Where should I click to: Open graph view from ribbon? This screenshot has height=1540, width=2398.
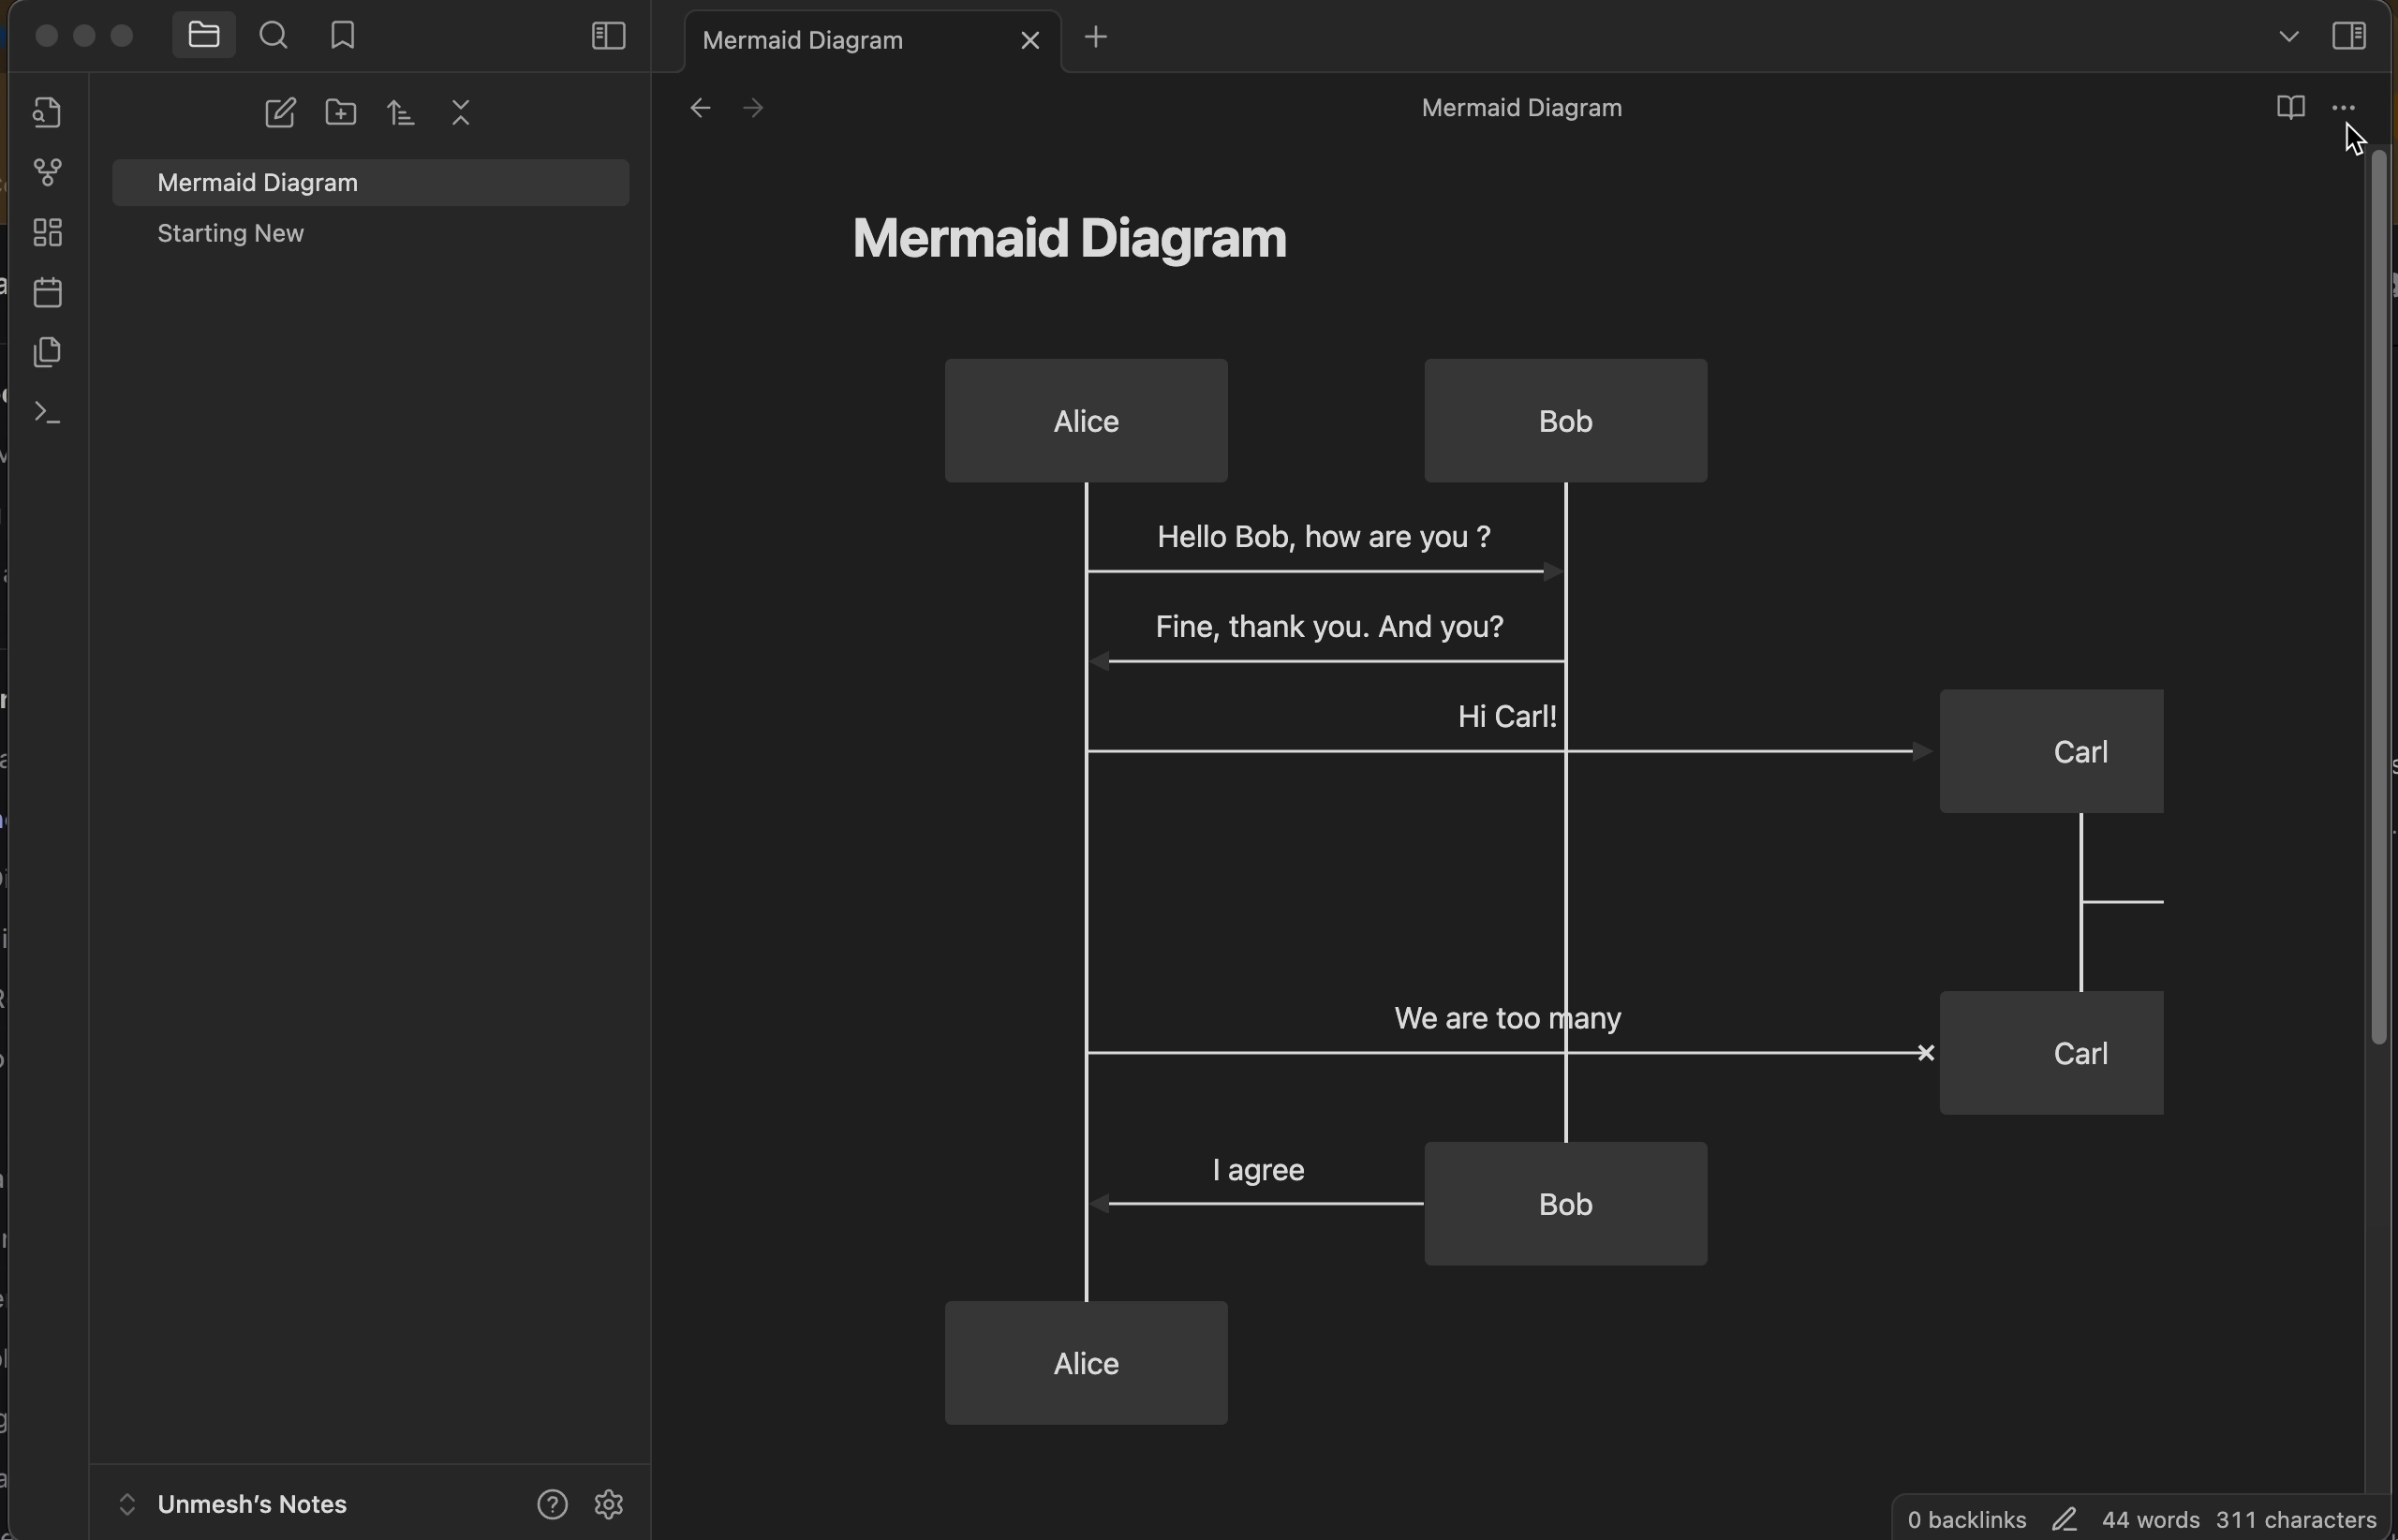(x=47, y=172)
